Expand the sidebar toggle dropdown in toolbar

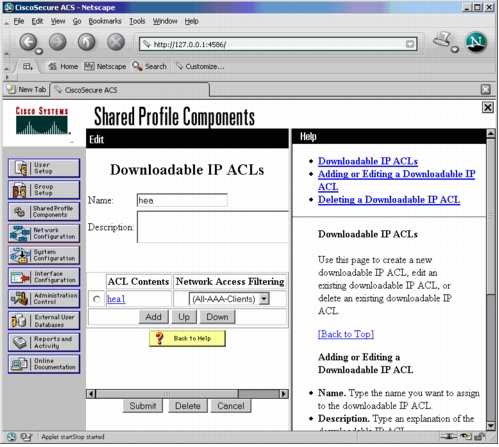coord(28,67)
